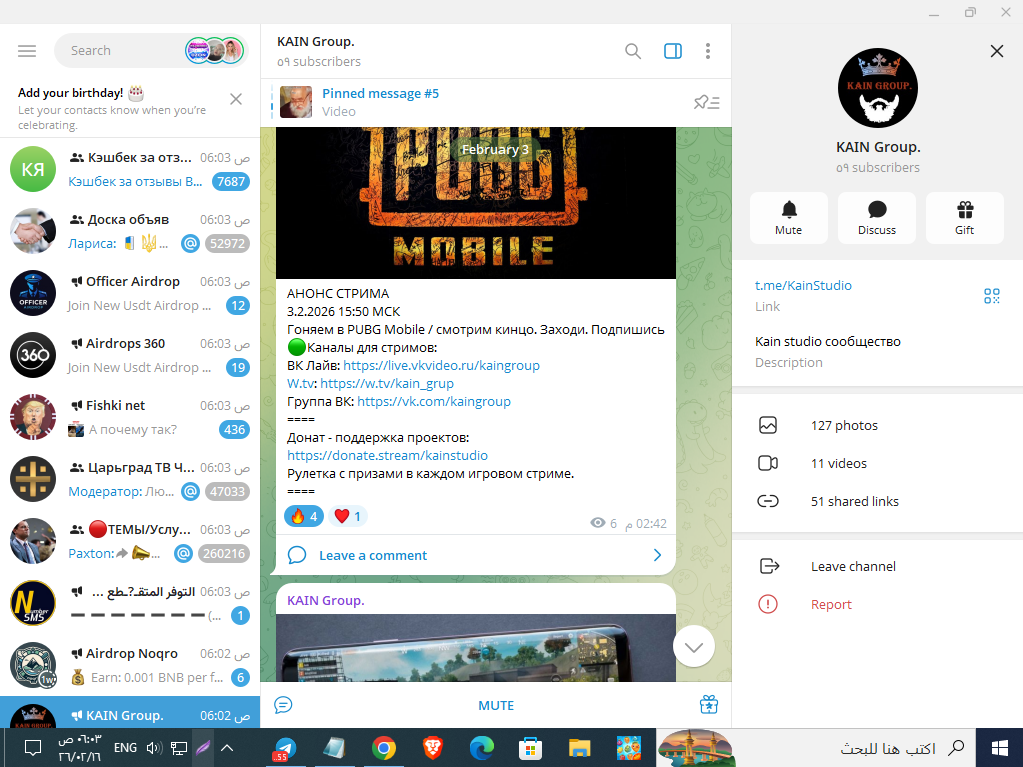This screenshot has height=767, width=1023.
Task: Click the ENG language indicator
Action: 125,747
